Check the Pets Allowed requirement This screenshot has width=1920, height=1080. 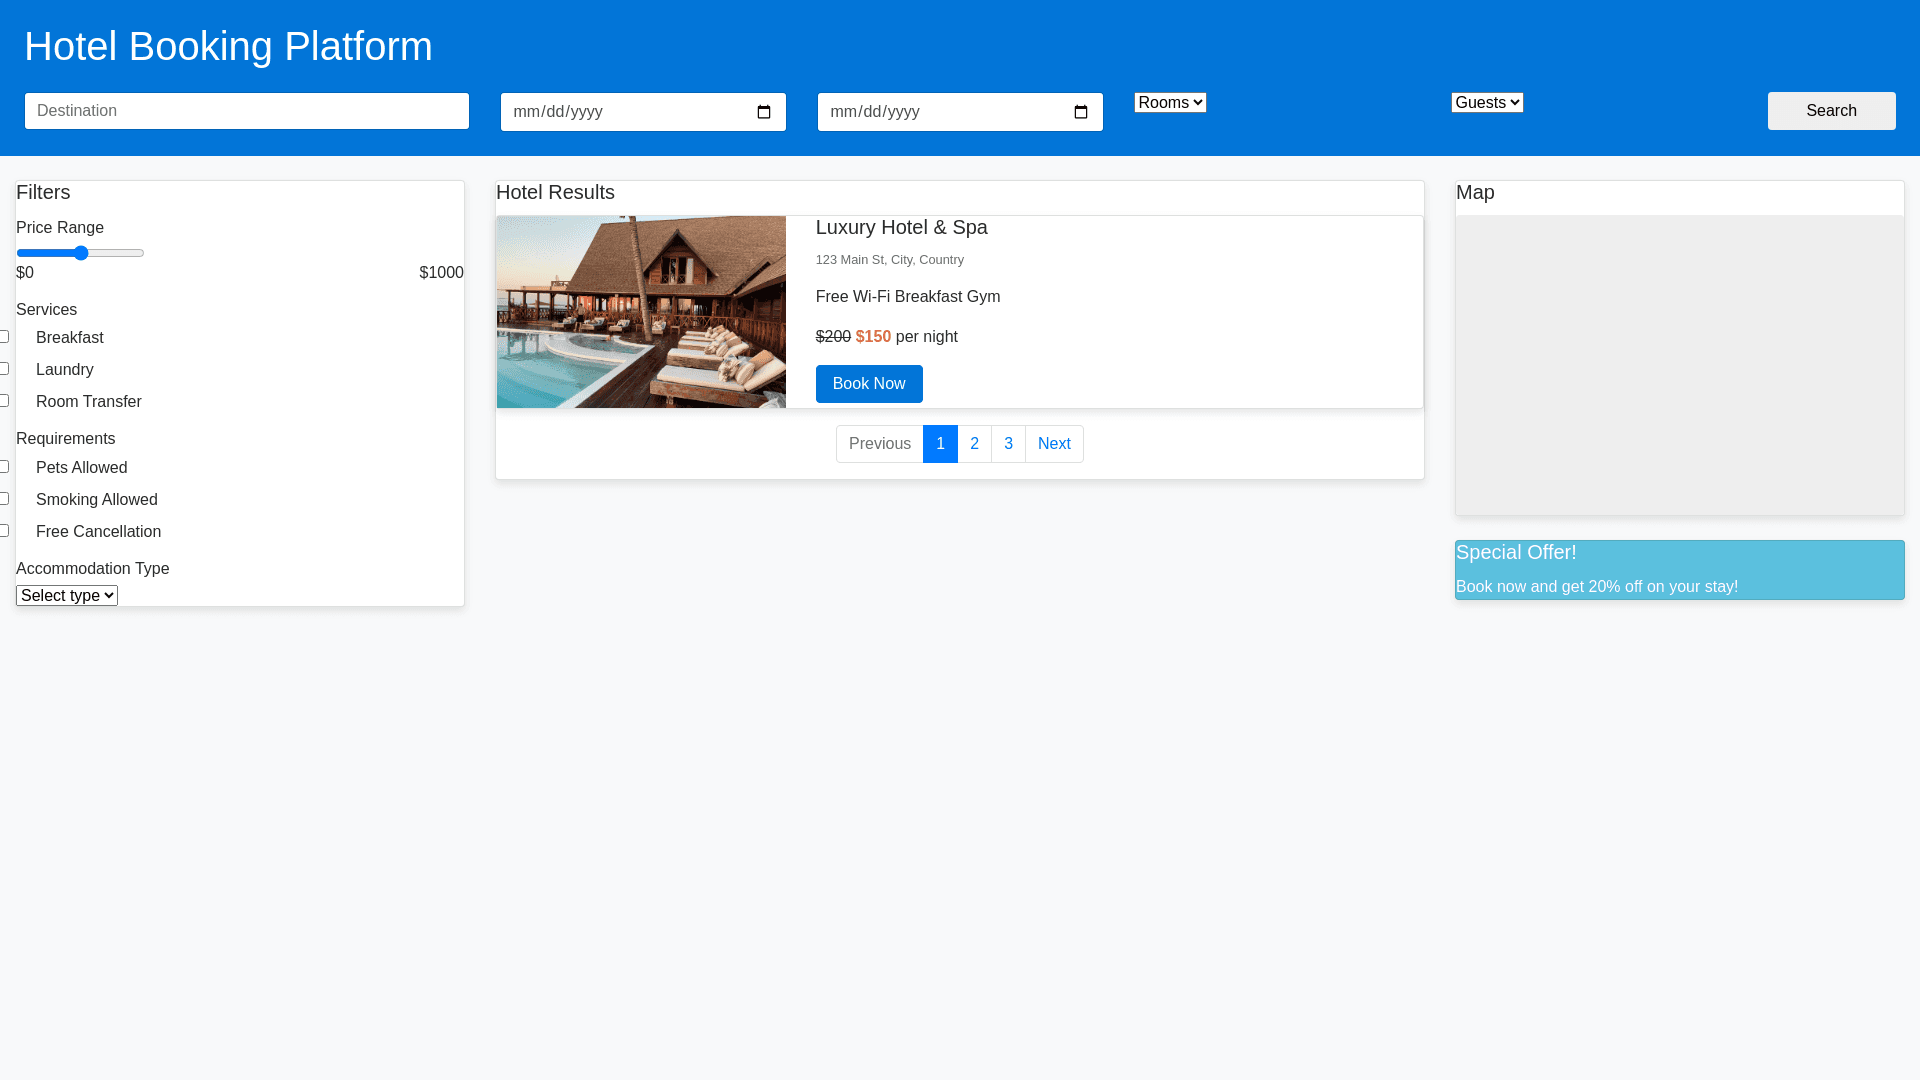pos(5,467)
